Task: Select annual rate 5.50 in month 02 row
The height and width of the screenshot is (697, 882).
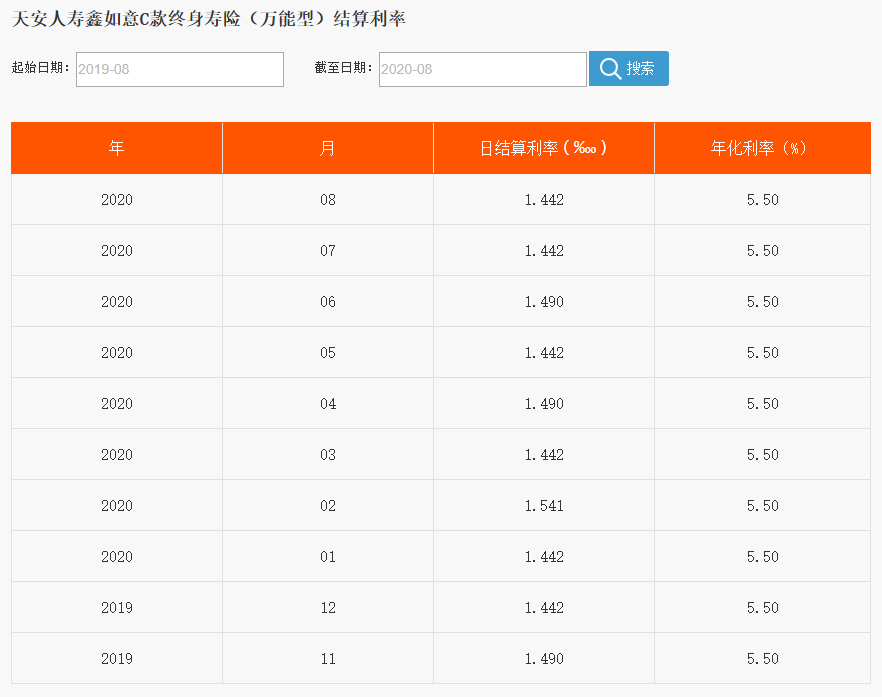Action: (763, 506)
